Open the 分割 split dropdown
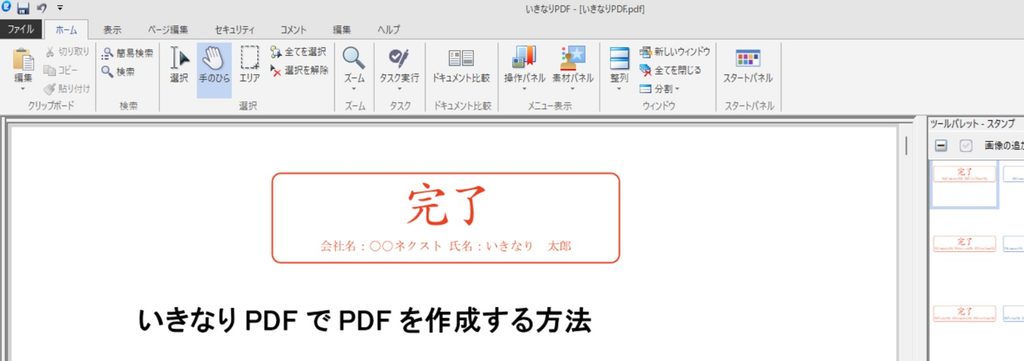 point(660,88)
